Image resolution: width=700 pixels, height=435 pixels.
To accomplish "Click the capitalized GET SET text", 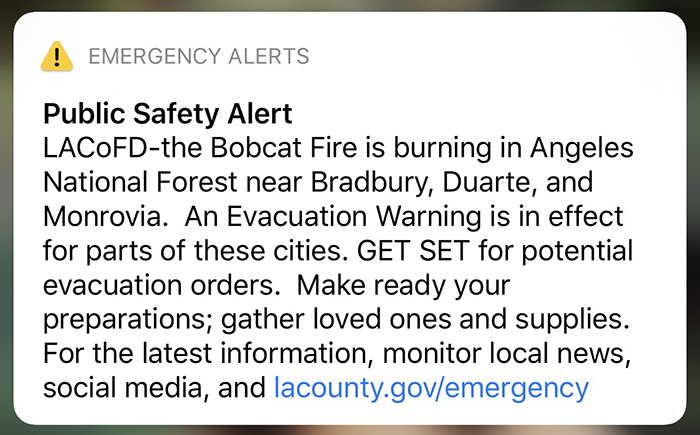I will (x=413, y=251).
